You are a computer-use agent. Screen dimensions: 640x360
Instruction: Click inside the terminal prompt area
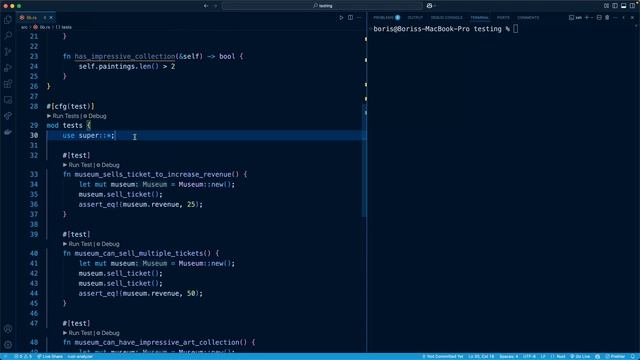click(x=502, y=188)
